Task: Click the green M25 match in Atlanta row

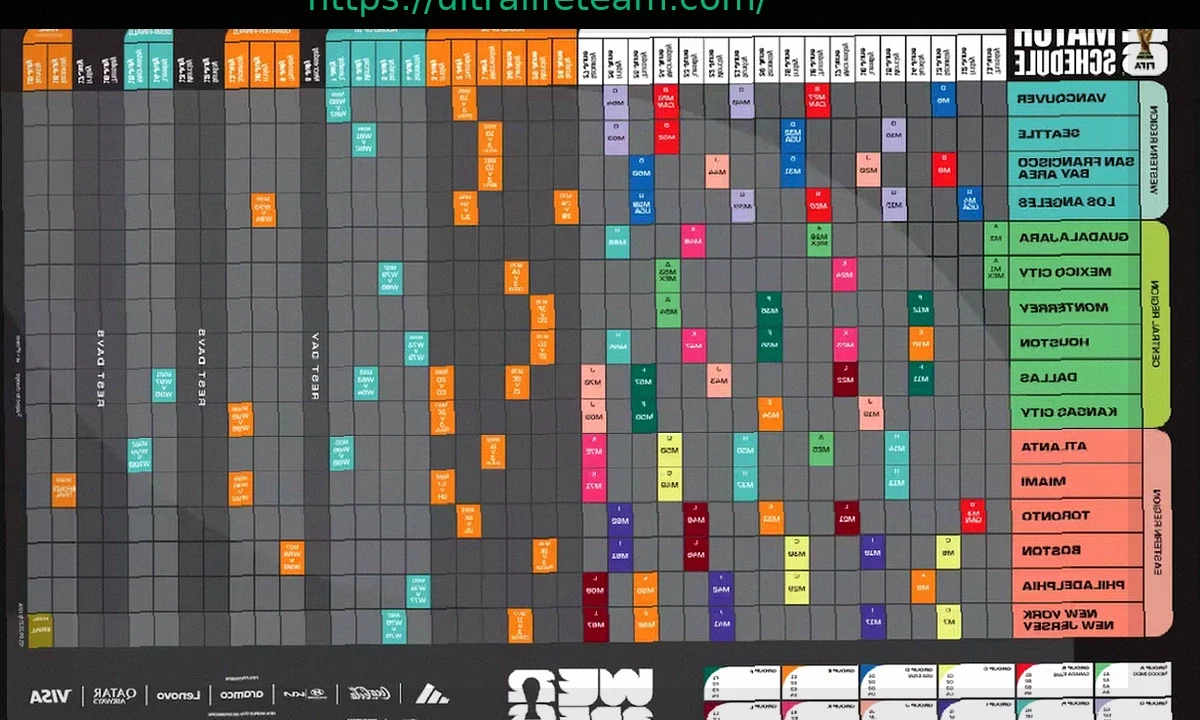Action: 821,447
